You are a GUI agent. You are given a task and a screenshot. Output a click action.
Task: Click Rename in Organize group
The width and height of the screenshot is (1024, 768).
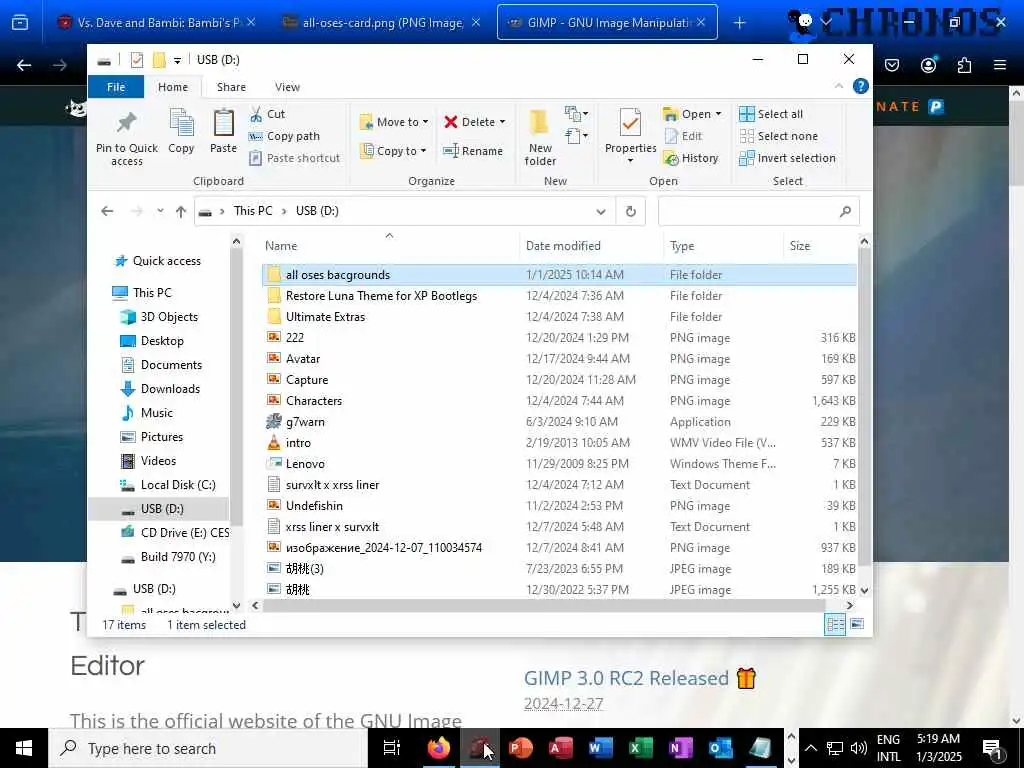click(x=473, y=151)
